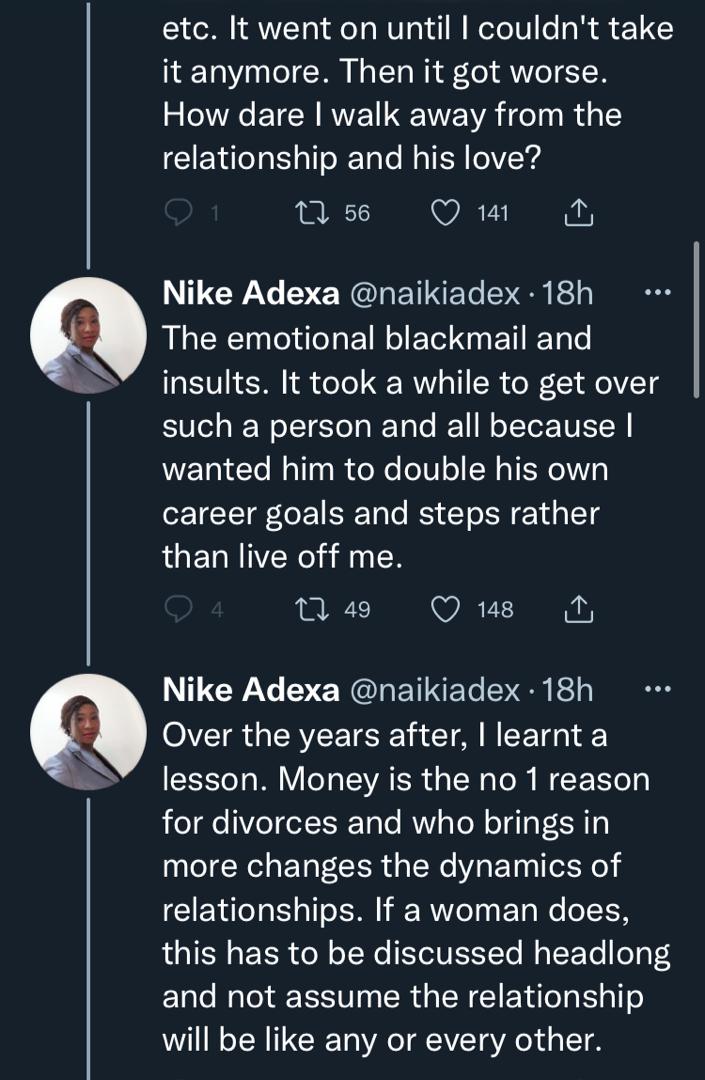This screenshot has width=705, height=1080.
Task: Share the emotional blackmail tweet
Action: (578, 609)
